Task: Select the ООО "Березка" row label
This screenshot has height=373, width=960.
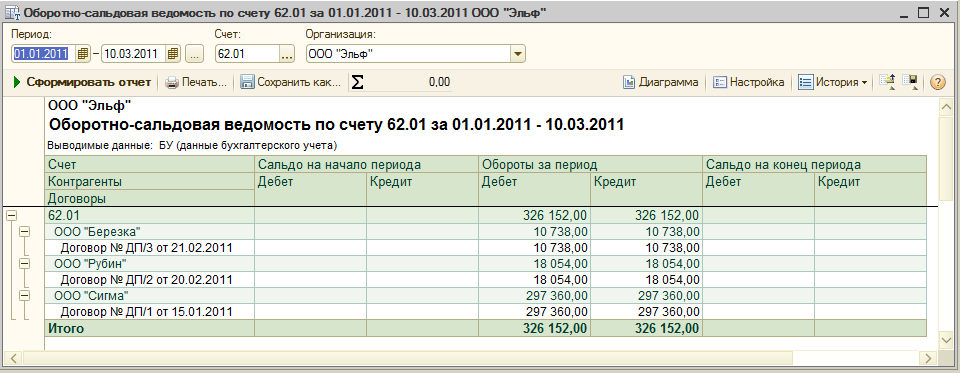Action: pyautogui.click(x=98, y=232)
